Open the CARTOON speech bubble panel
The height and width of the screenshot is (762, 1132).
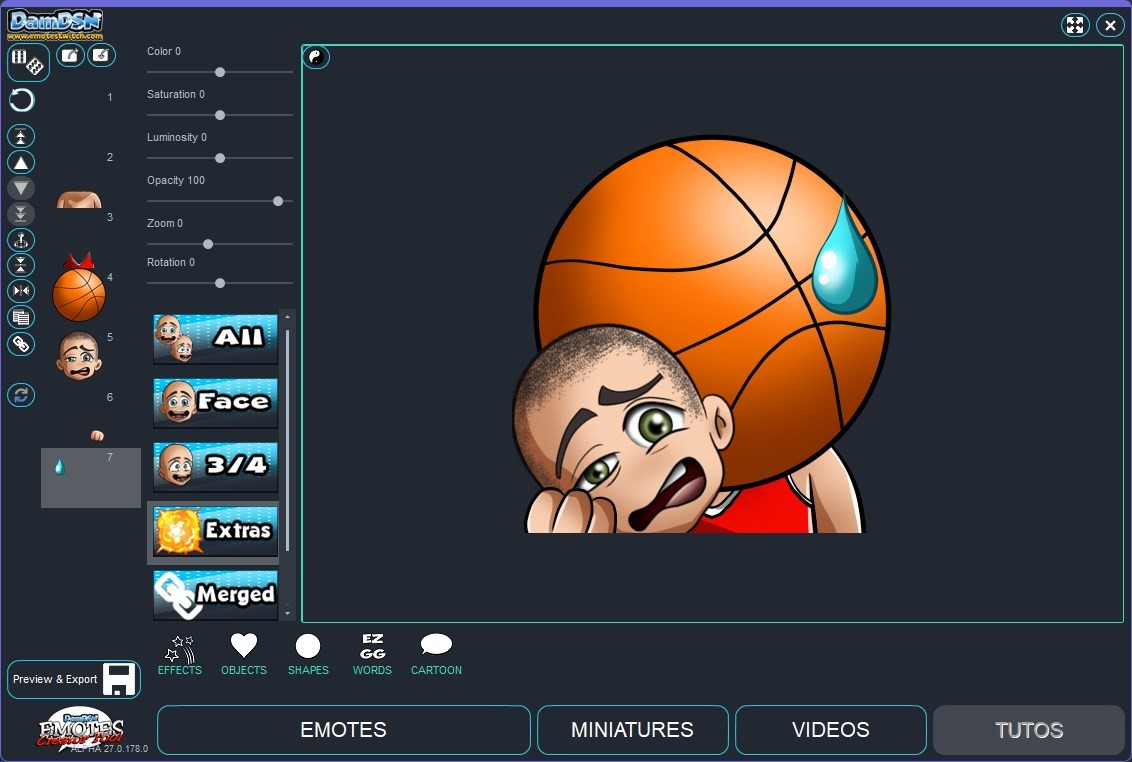click(x=436, y=653)
